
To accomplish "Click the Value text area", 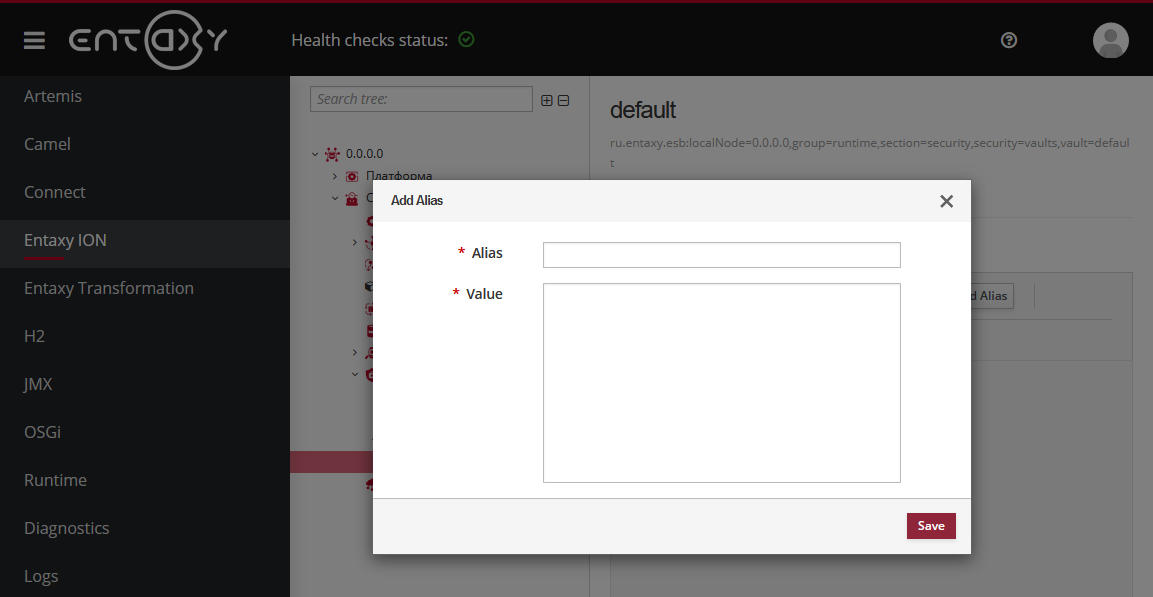I will click(721, 382).
